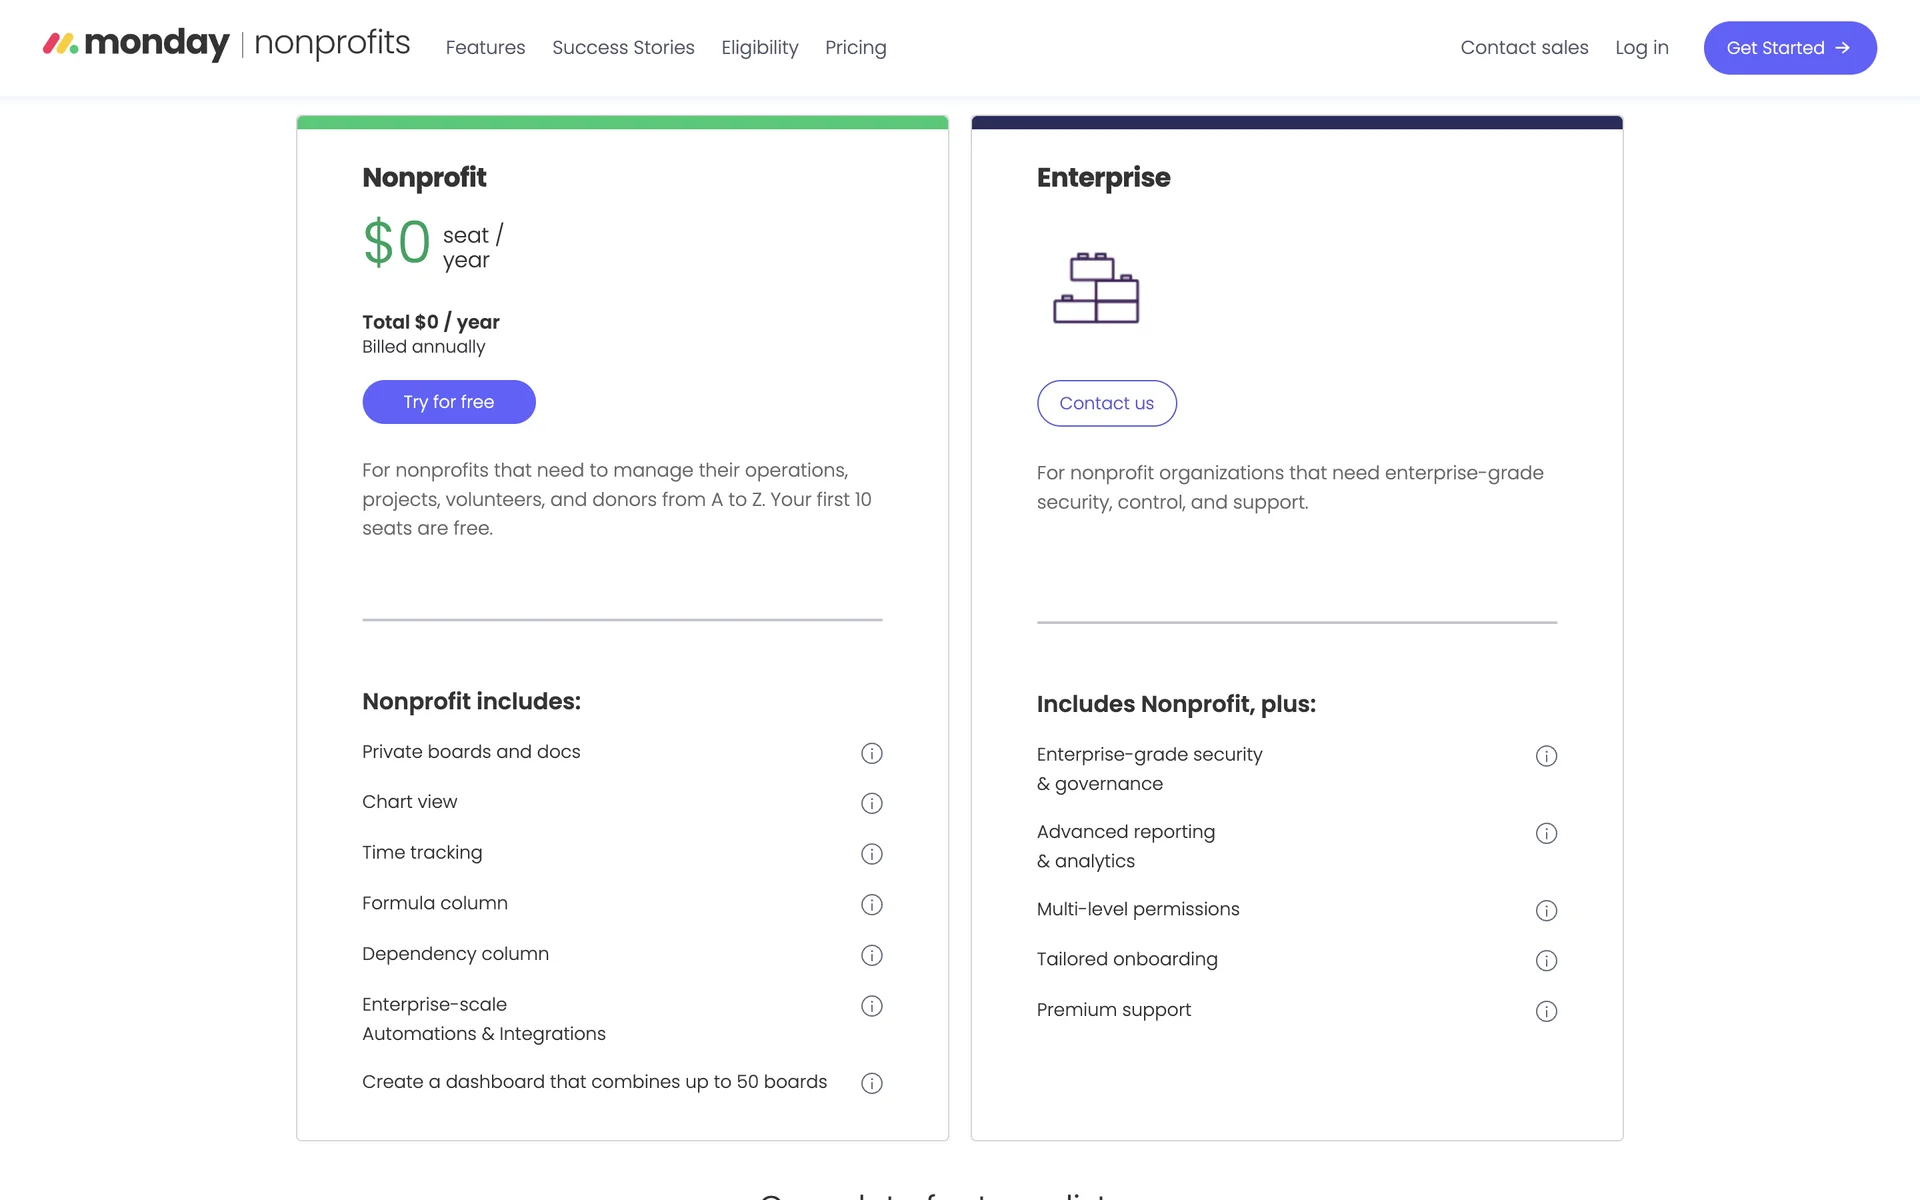The image size is (1920, 1200).
Task: Click info icon next to Multi-level permissions
Action: [1546, 910]
